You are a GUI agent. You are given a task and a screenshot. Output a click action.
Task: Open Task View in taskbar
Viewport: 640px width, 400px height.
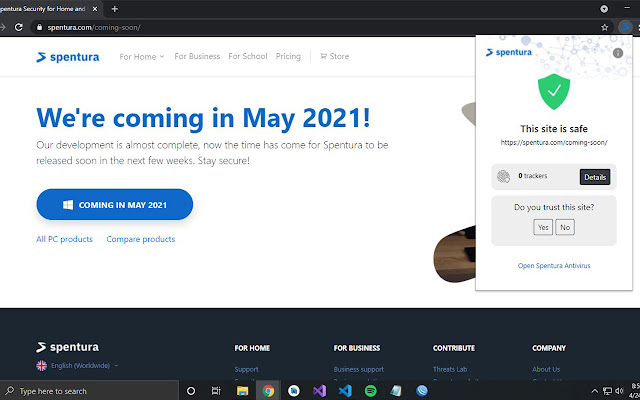pyautogui.click(x=216, y=391)
